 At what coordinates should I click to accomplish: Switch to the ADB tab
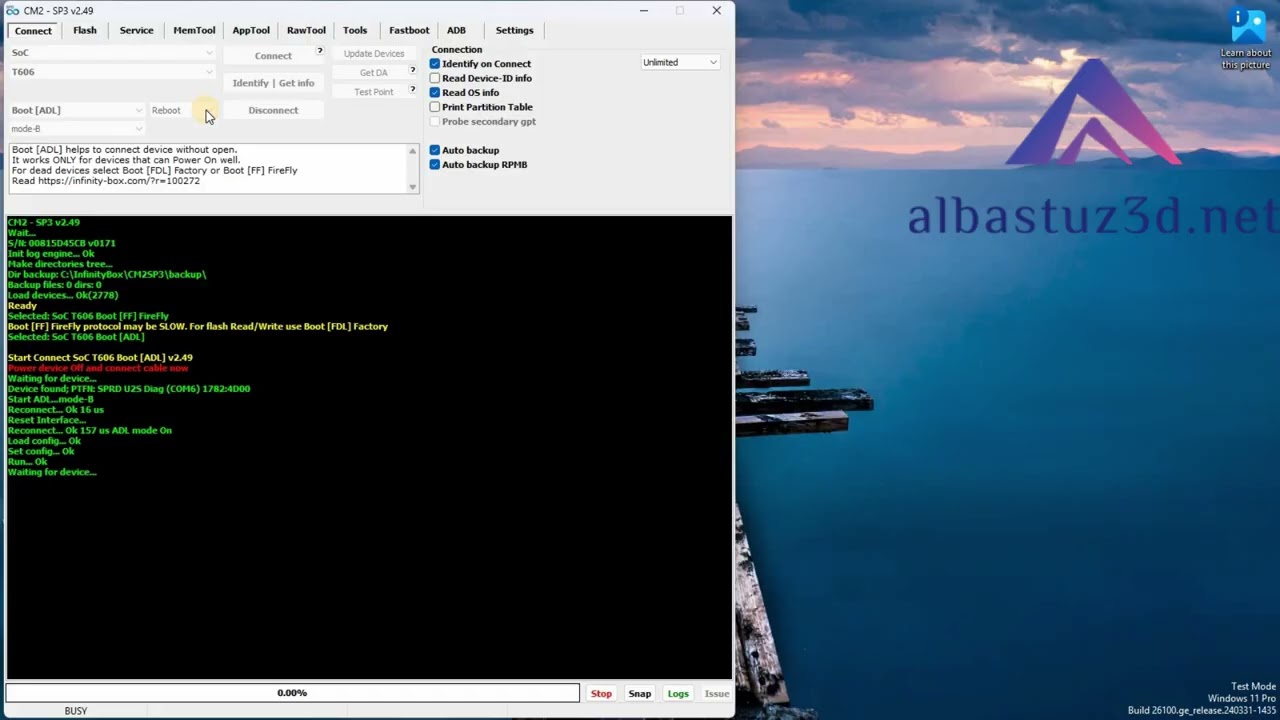point(456,30)
